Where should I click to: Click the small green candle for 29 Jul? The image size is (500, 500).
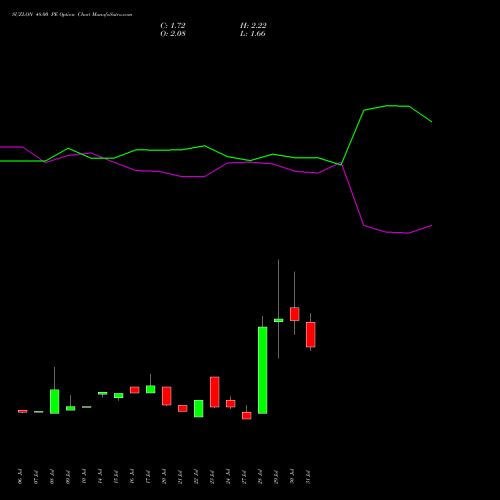tap(279, 320)
